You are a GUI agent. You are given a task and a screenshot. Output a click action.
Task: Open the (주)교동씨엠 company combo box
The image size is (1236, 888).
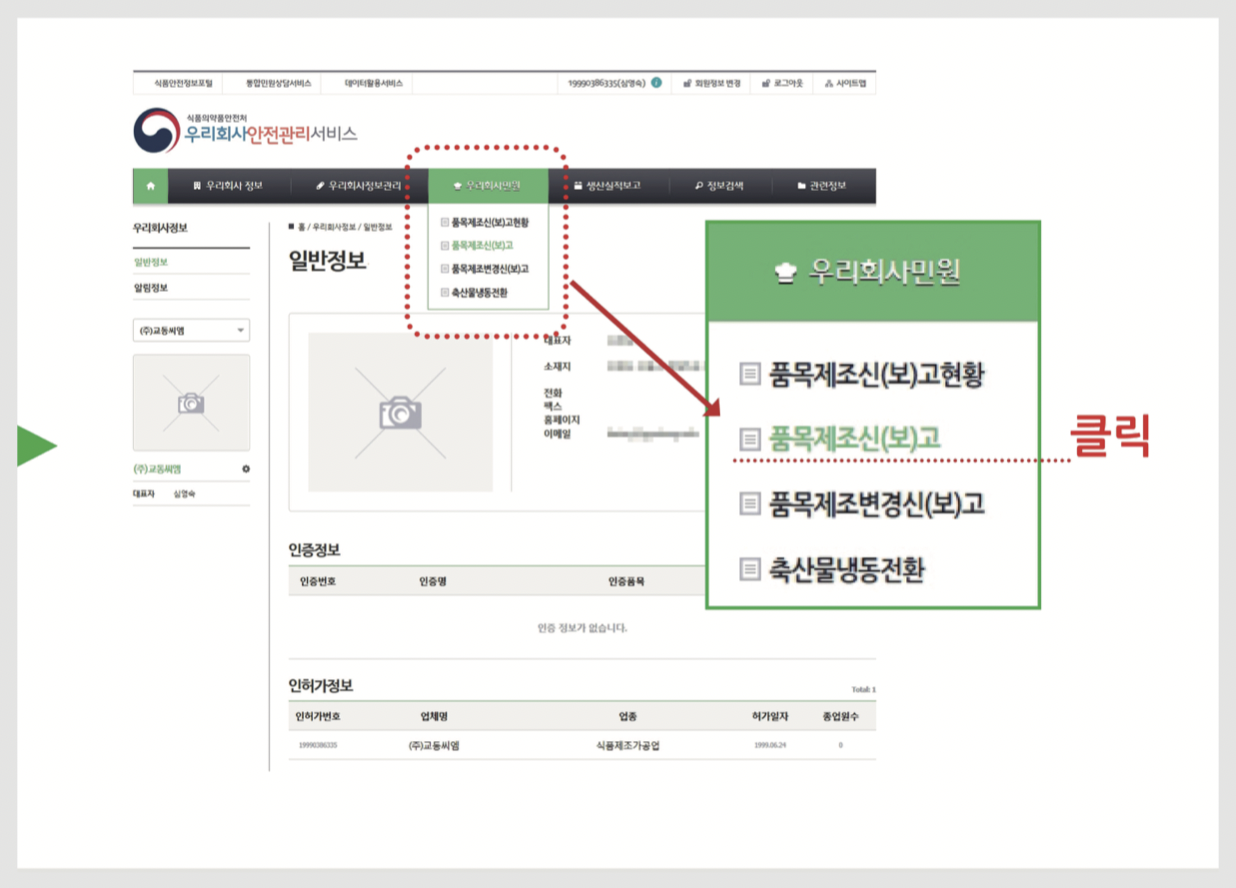pos(191,330)
